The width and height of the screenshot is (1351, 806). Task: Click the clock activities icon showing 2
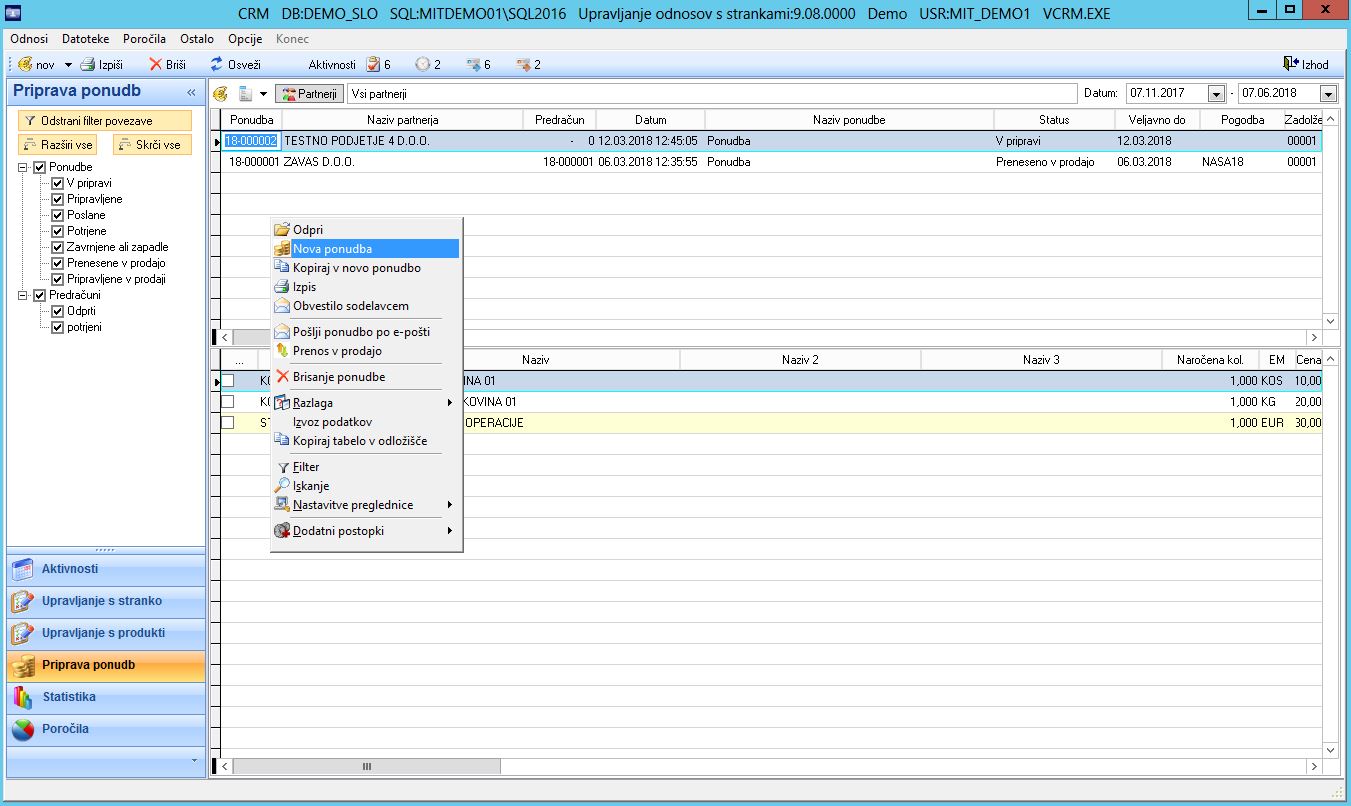(x=428, y=64)
